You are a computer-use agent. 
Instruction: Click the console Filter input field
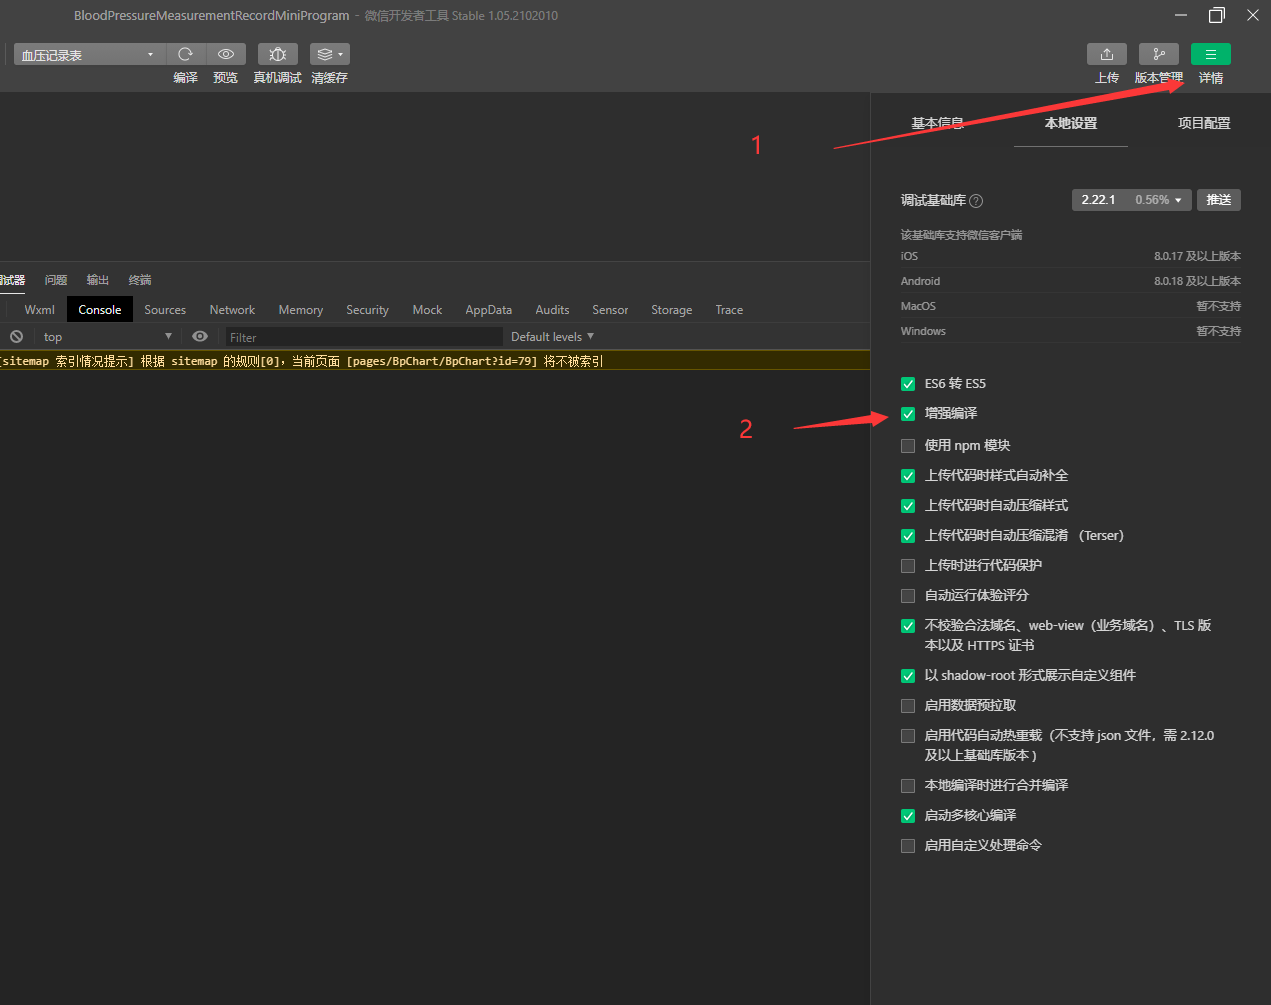pyautogui.click(x=364, y=337)
